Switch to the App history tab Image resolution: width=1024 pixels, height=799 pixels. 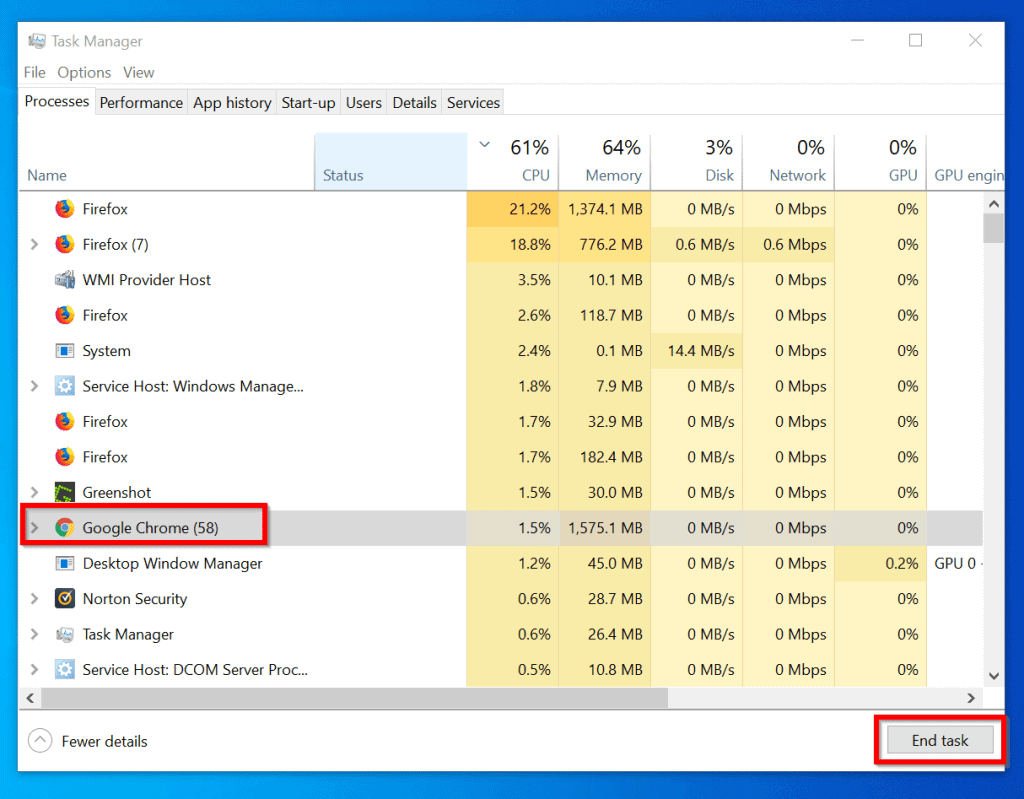[232, 103]
